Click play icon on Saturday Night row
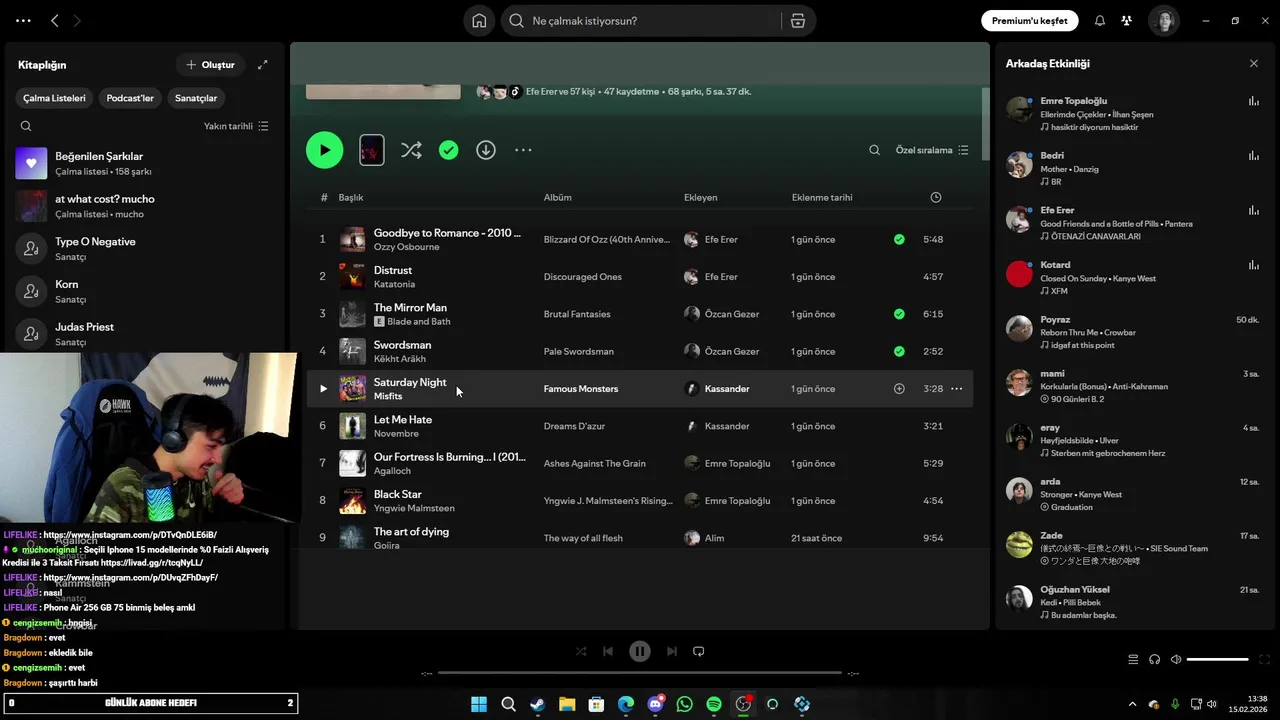The width and height of the screenshot is (1280, 720). pyautogui.click(x=323, y=389)
